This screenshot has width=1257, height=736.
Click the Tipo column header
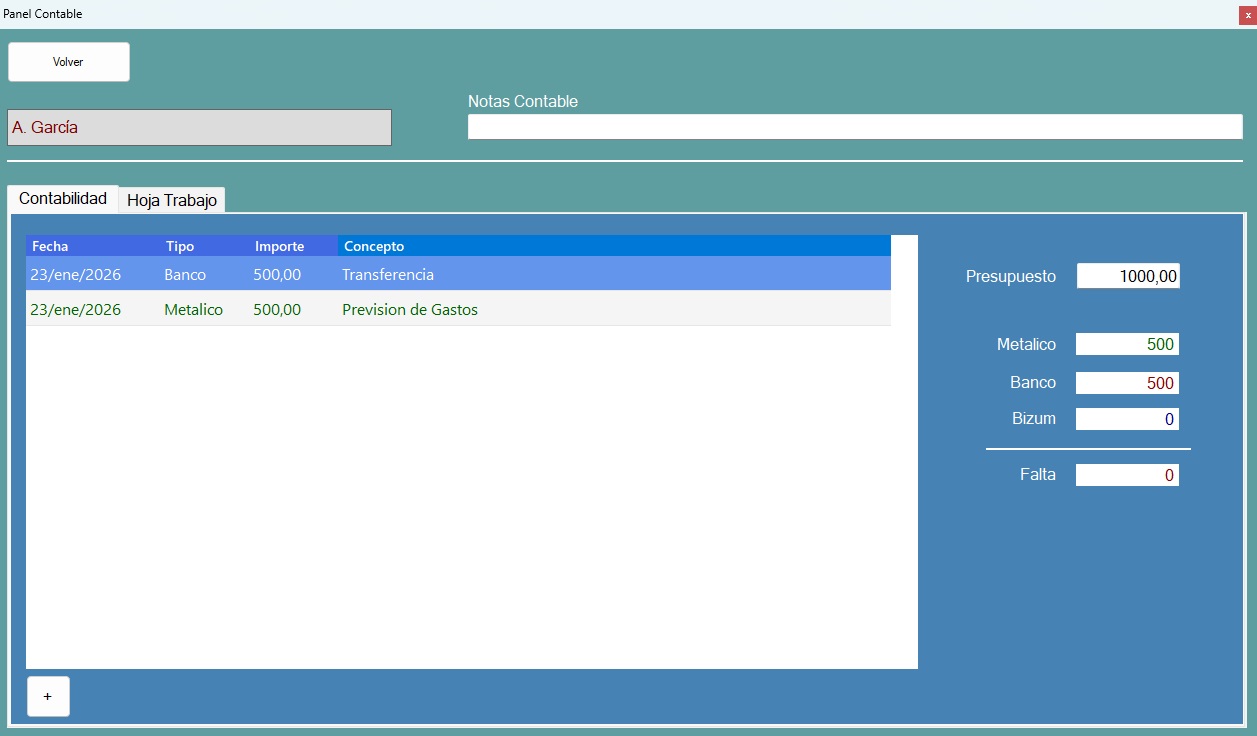179,245
